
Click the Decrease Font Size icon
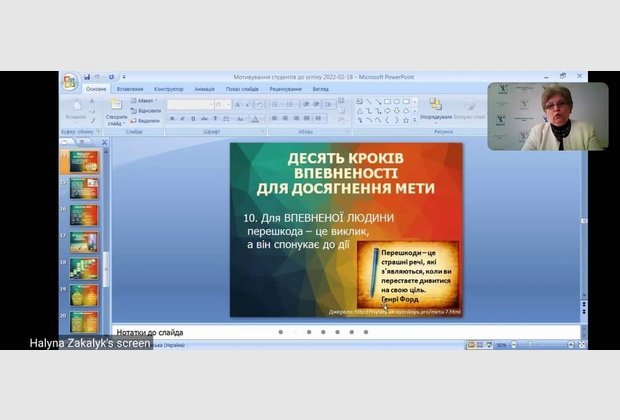click(x=248, y=104)
